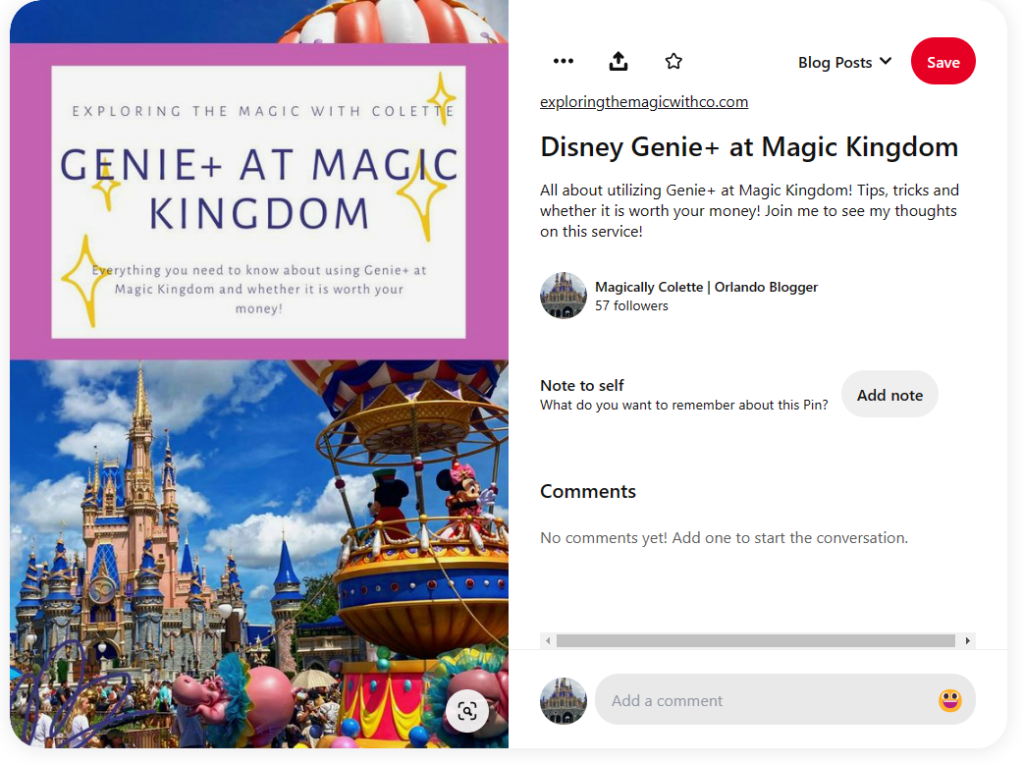1023x765 pixels.
Task: Click into the Add a comment field
Action: (765, 700)
